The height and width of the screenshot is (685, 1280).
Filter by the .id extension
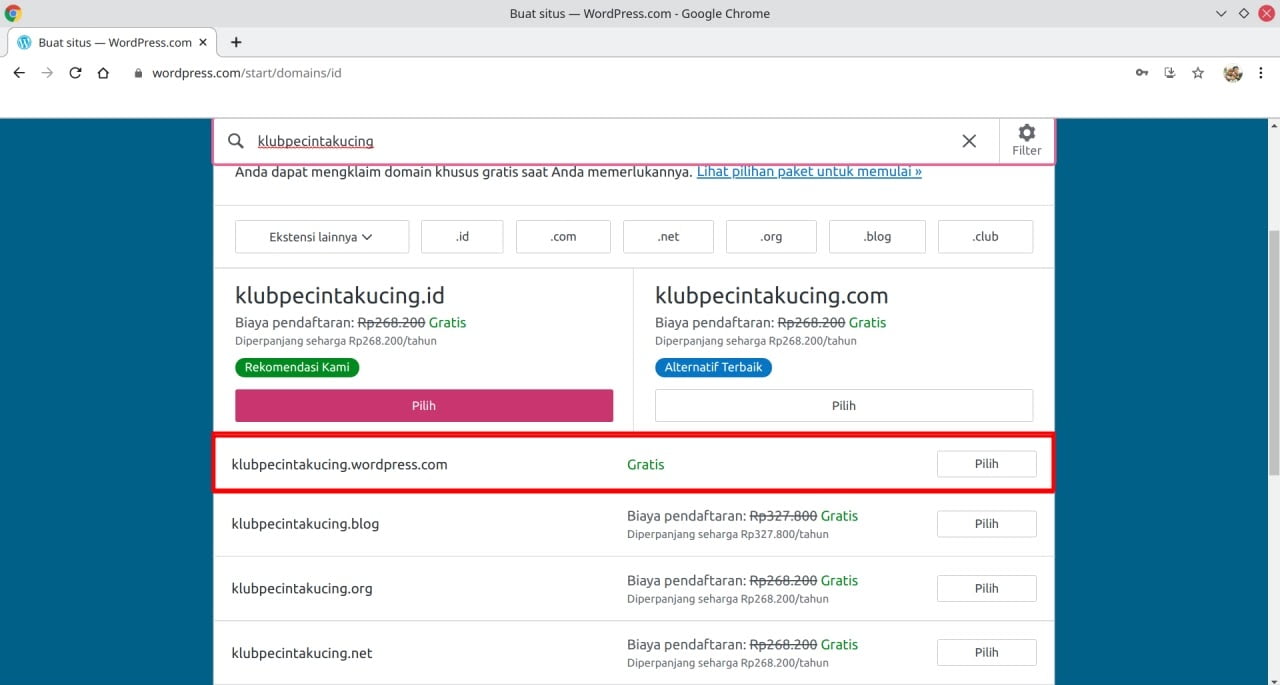[462, 237]
